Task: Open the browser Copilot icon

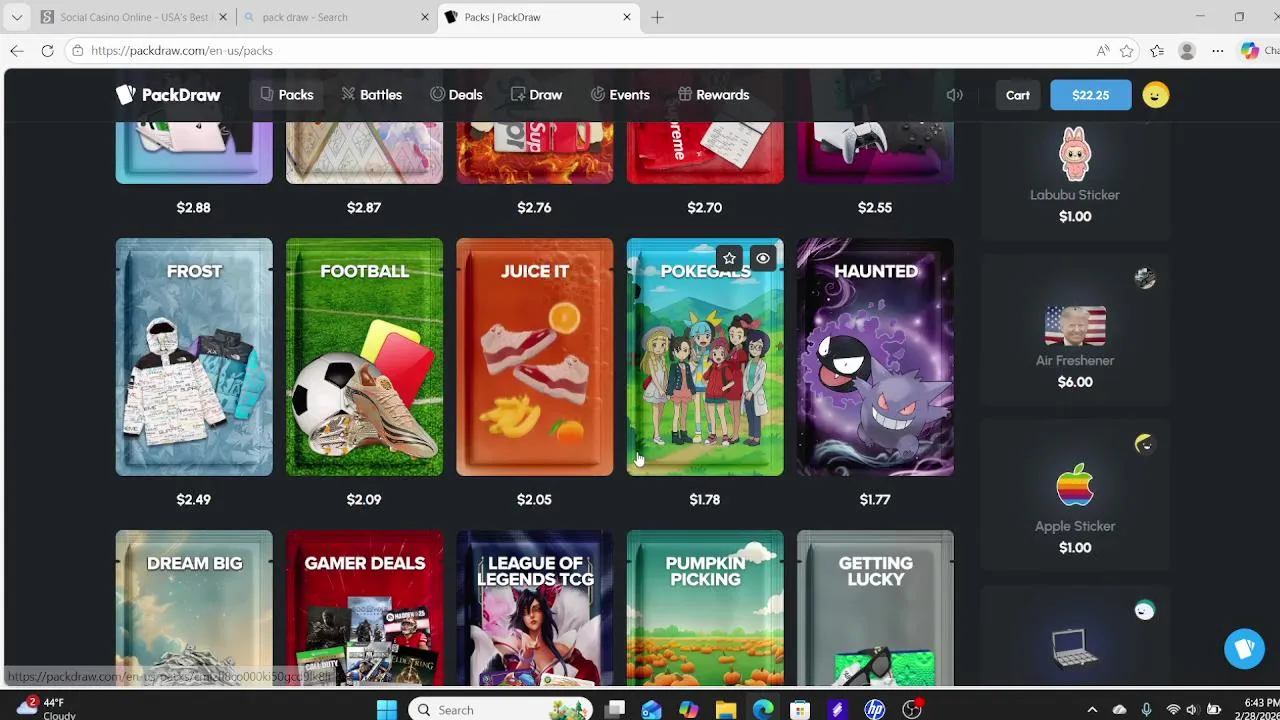Action: (x=1250, y=50)
